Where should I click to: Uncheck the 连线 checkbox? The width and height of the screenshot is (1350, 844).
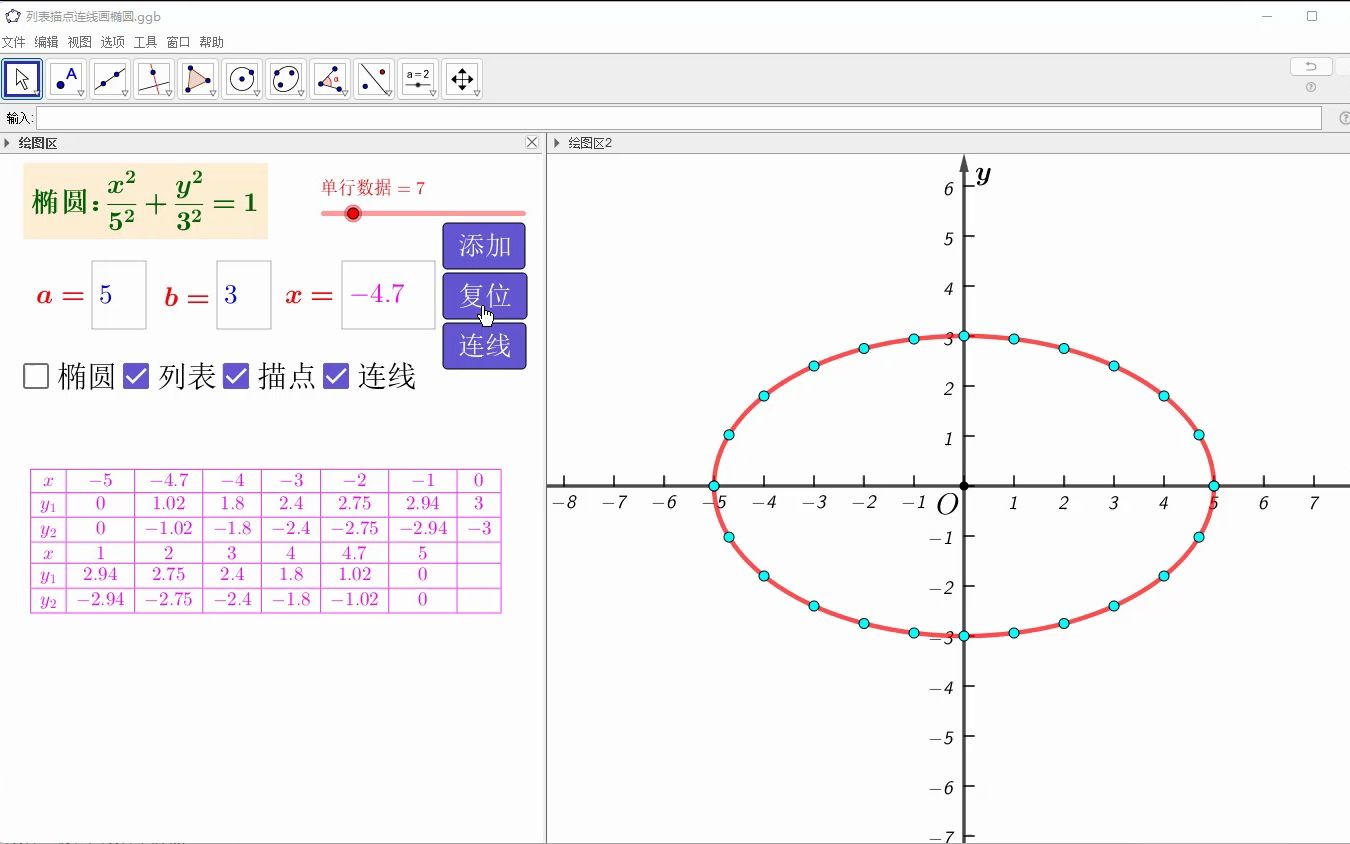coord(336,376)
